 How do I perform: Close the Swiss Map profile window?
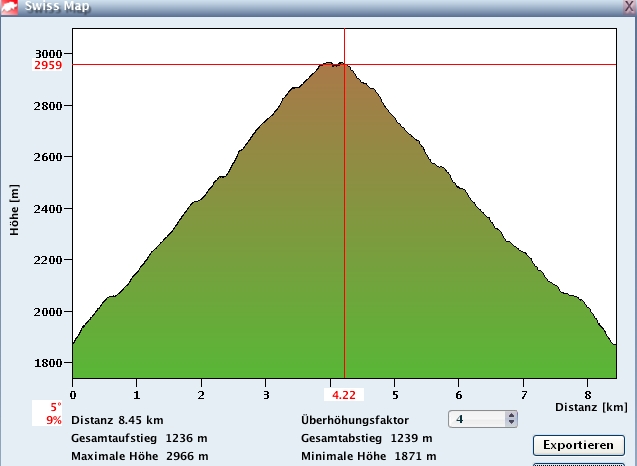point(627,5)
